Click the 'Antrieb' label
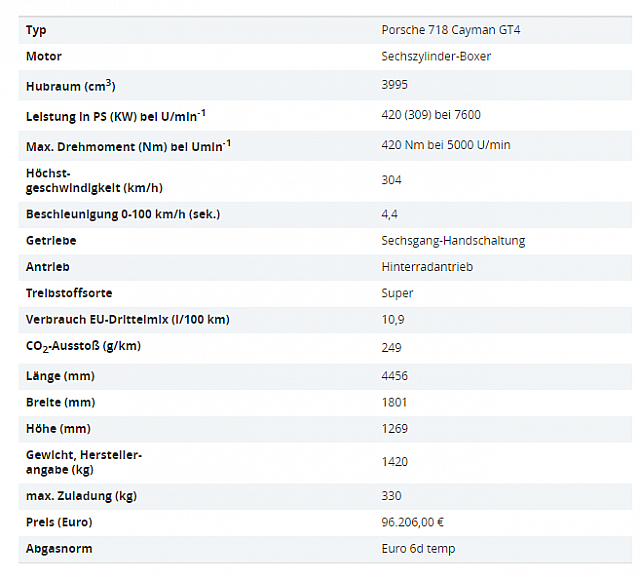 48,267
